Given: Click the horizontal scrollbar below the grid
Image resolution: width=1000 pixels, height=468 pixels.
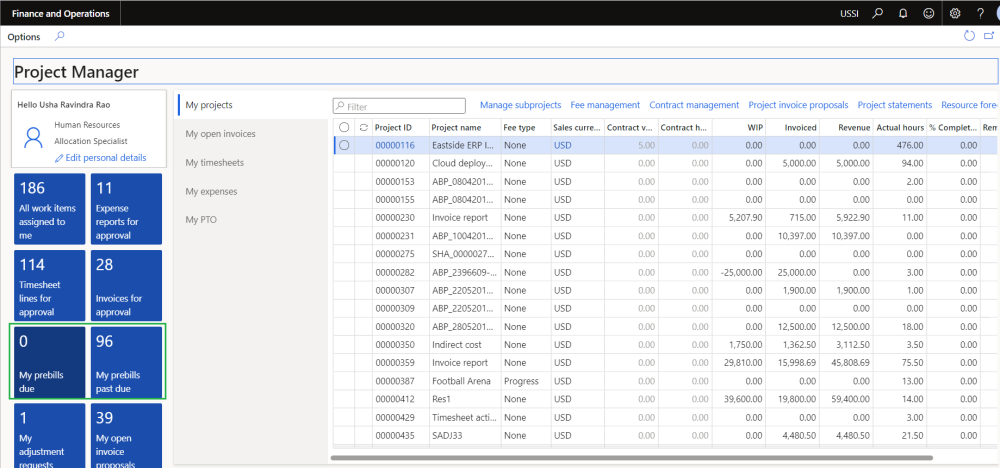Looking at the screenshot, I should click(630, 458).
